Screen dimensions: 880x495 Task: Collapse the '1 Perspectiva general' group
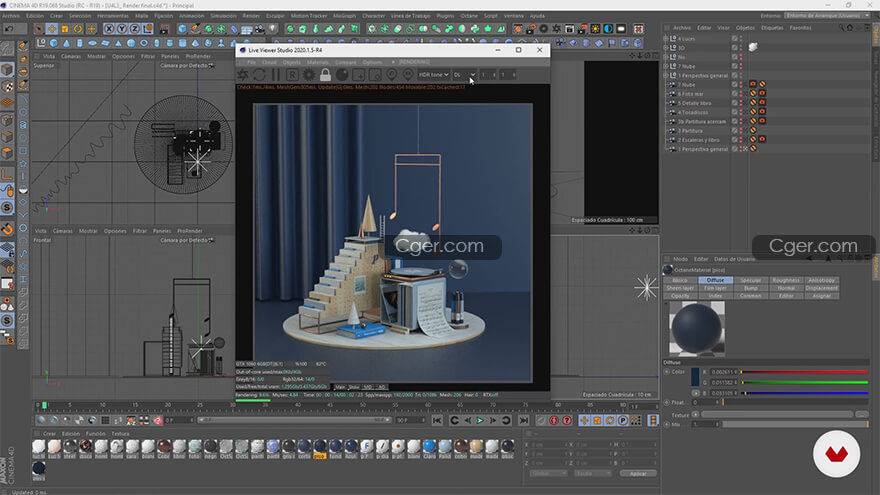coord(666,75)
